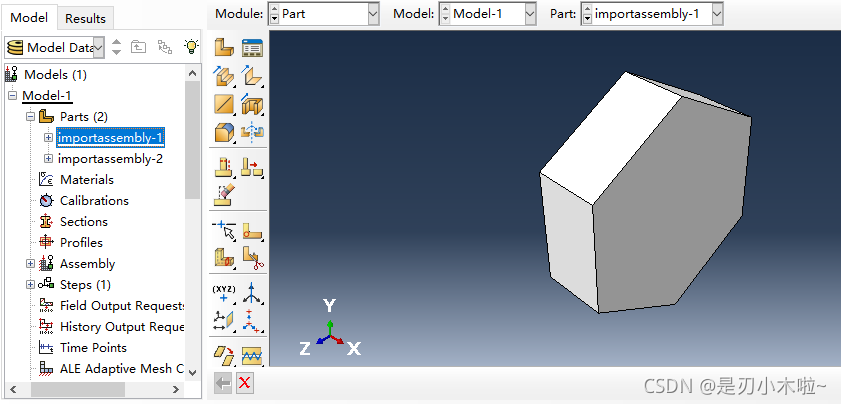Click the lightbulb icon in model tree toolbar

click(192, 47)
